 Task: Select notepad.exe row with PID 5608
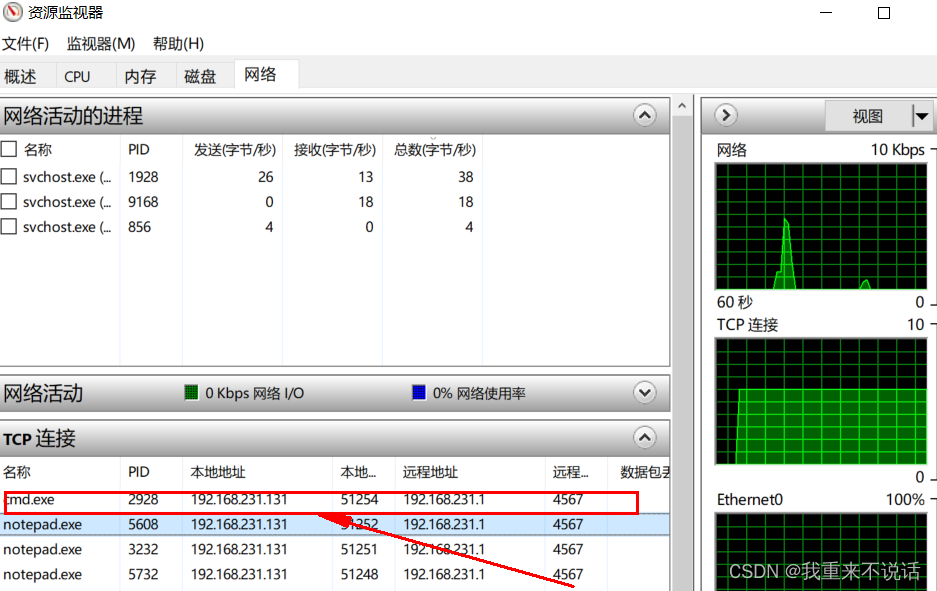335,525
